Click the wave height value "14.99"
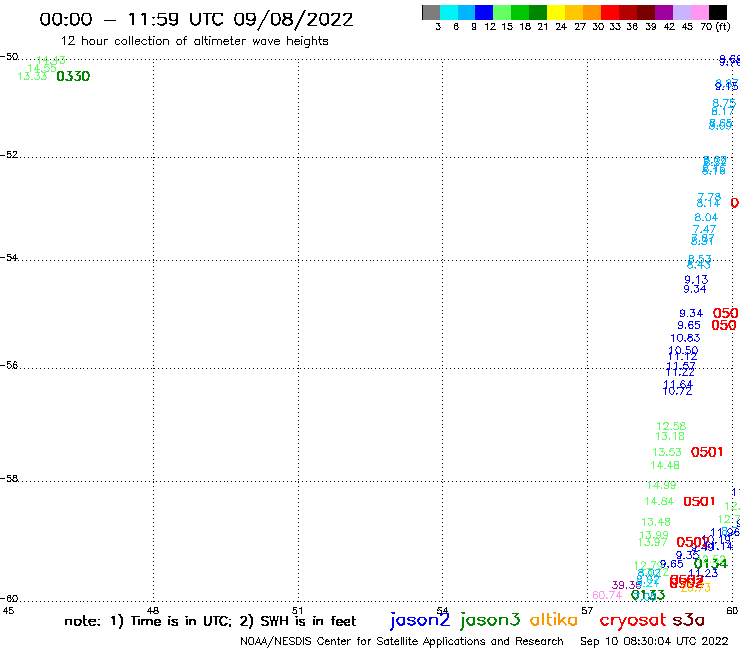This screenshot has height=650, width=740. (x=662, y=485)
